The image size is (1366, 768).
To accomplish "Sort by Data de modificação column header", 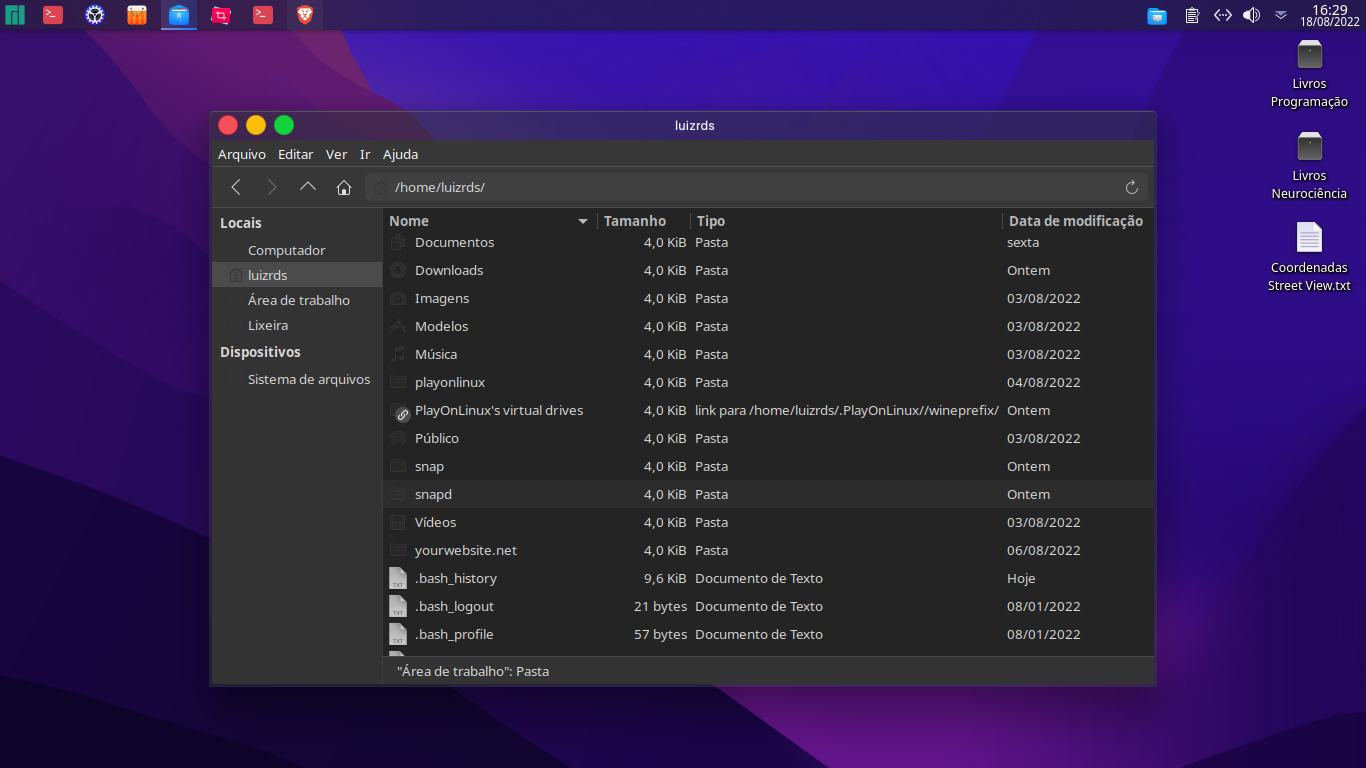I will coord(1078,221).
